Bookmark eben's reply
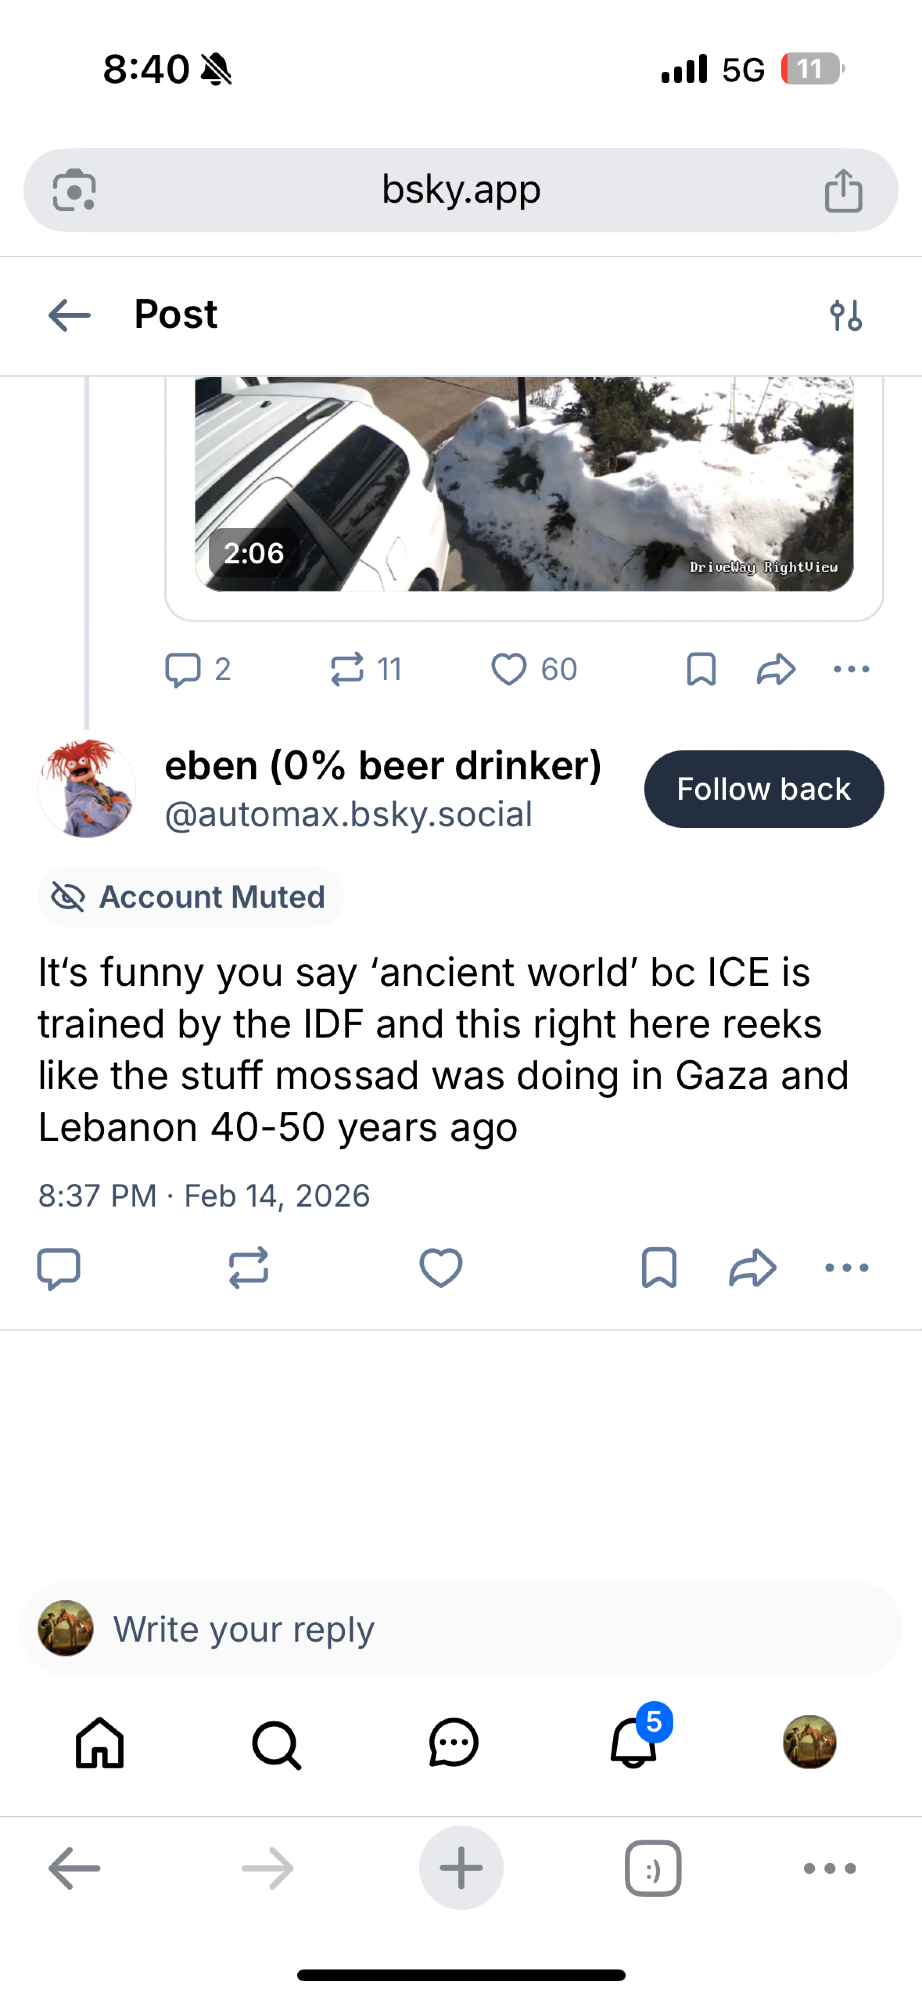922x2000 pixels. pyautogui.click(x=659, y=1268)
